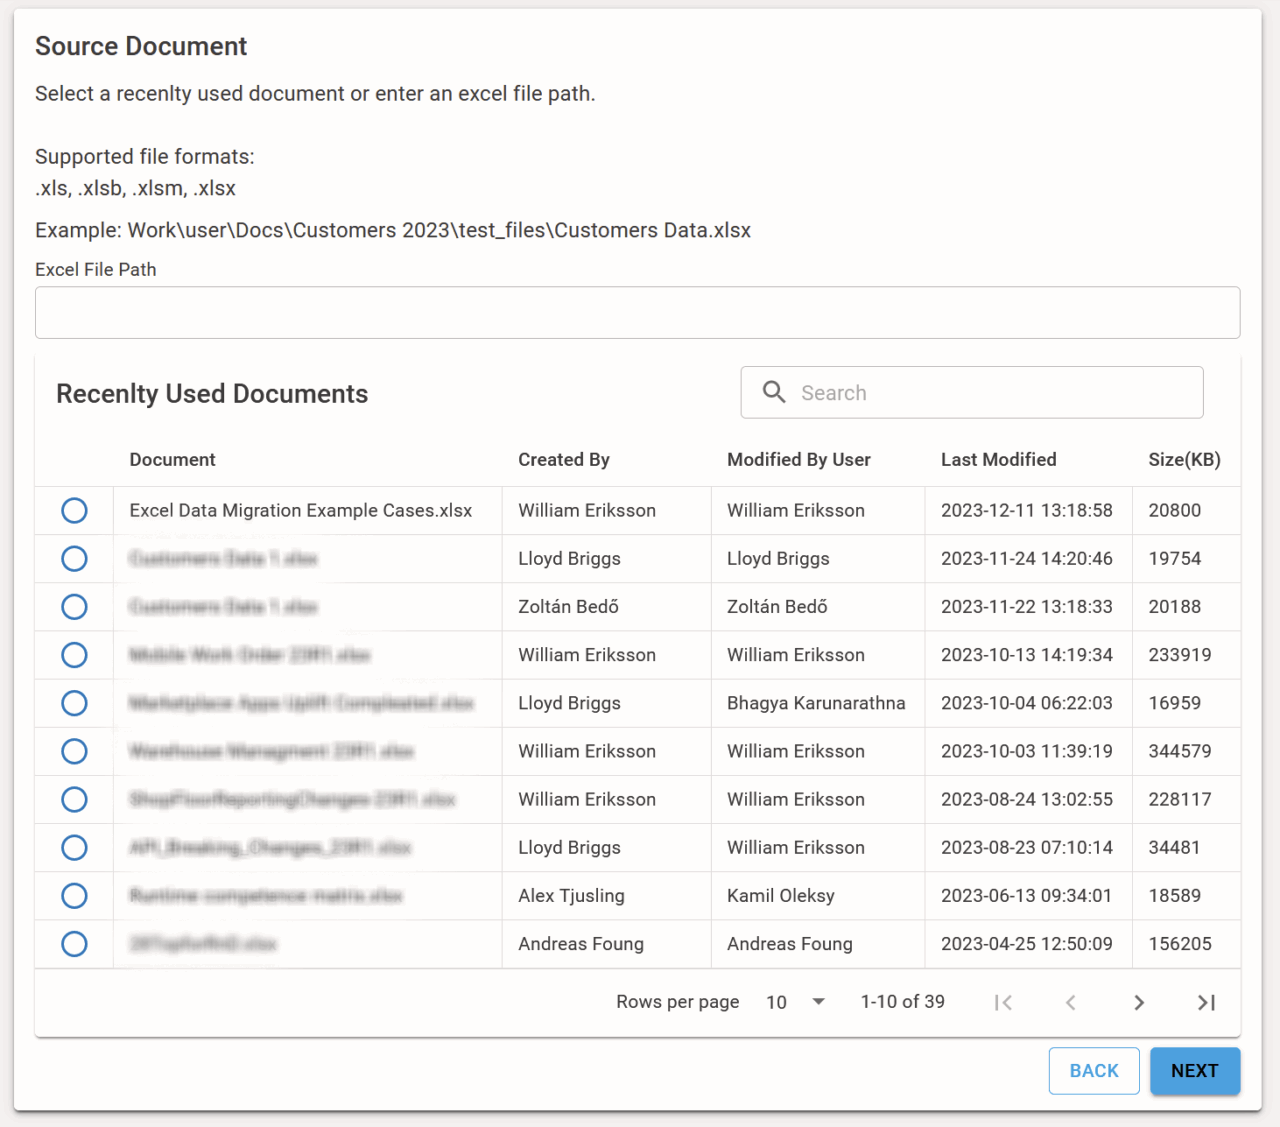Sort by the Size(KB) column header

pos(1184,460)
